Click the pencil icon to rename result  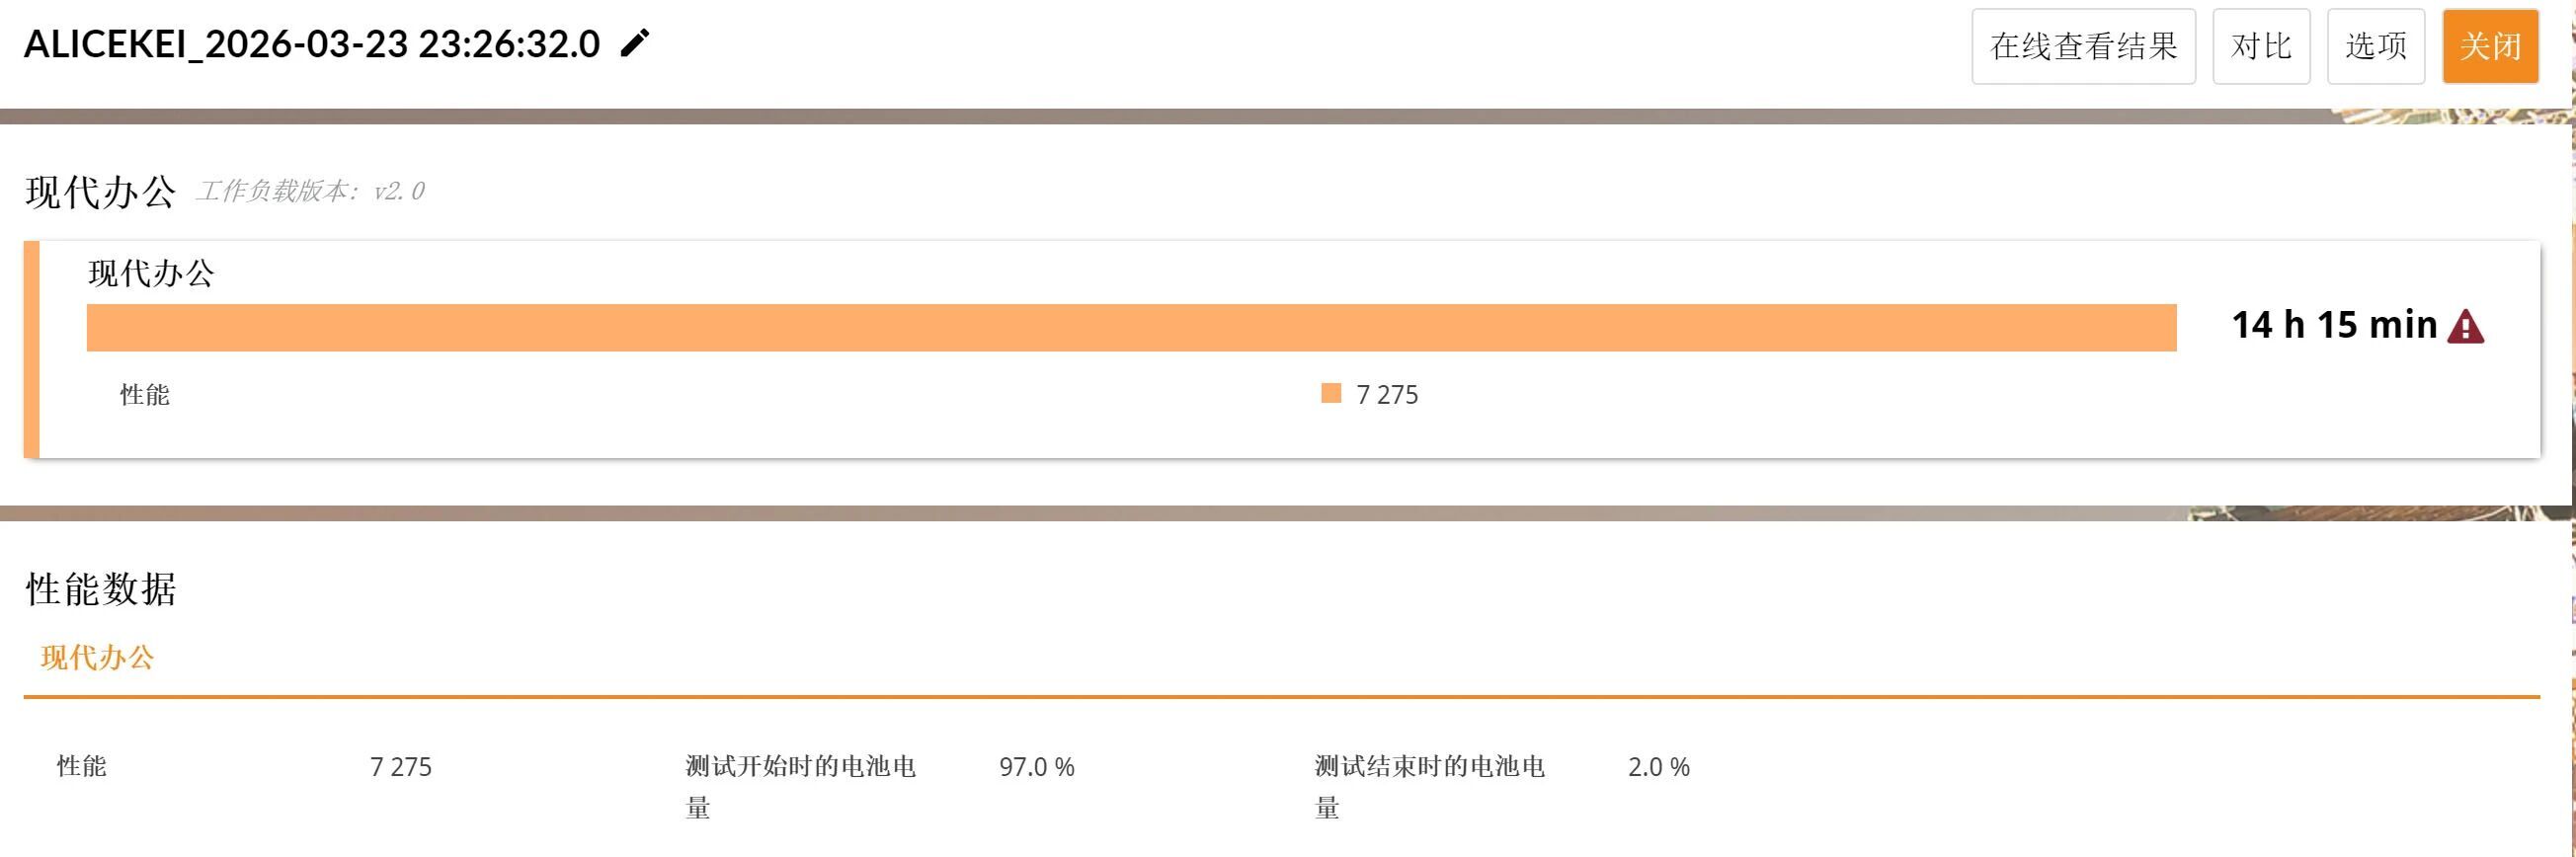(635, 44)
